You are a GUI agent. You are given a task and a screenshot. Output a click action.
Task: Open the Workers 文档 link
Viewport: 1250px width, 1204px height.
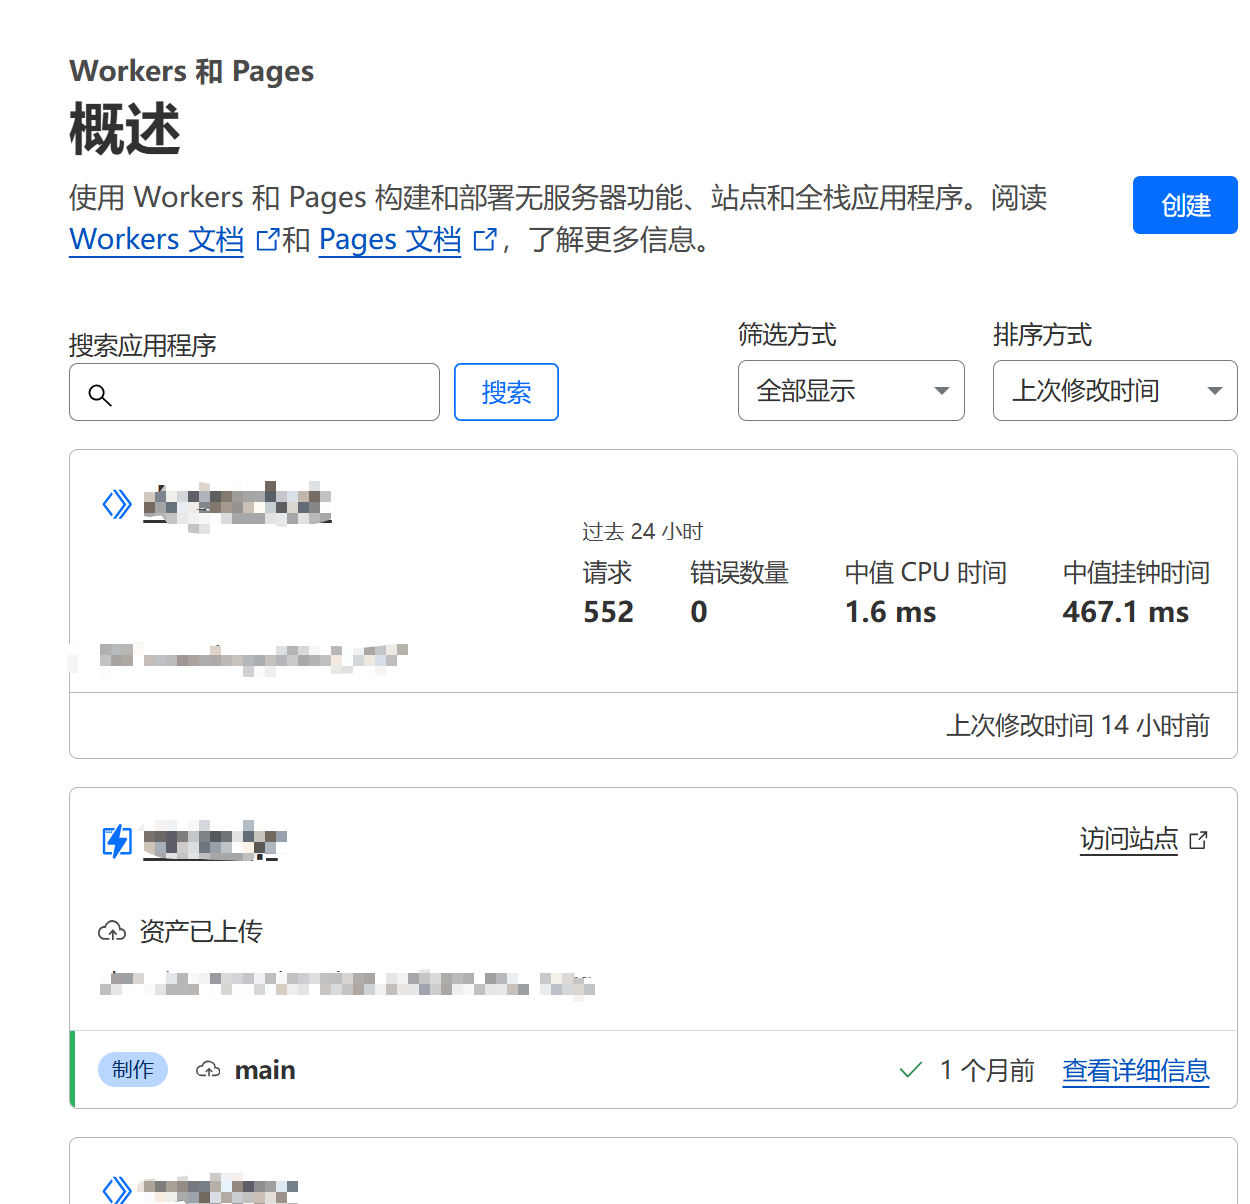[156, 239]
